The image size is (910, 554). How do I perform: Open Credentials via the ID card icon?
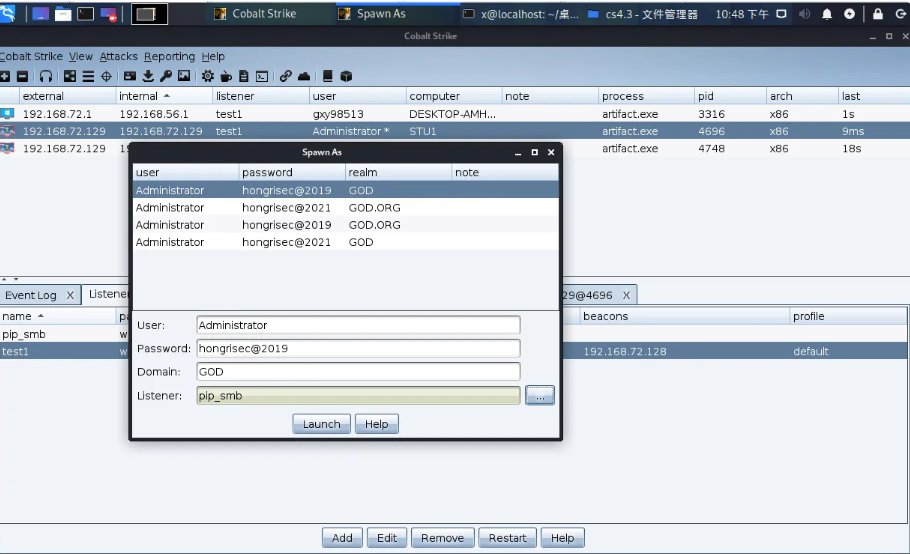[130, 76]
